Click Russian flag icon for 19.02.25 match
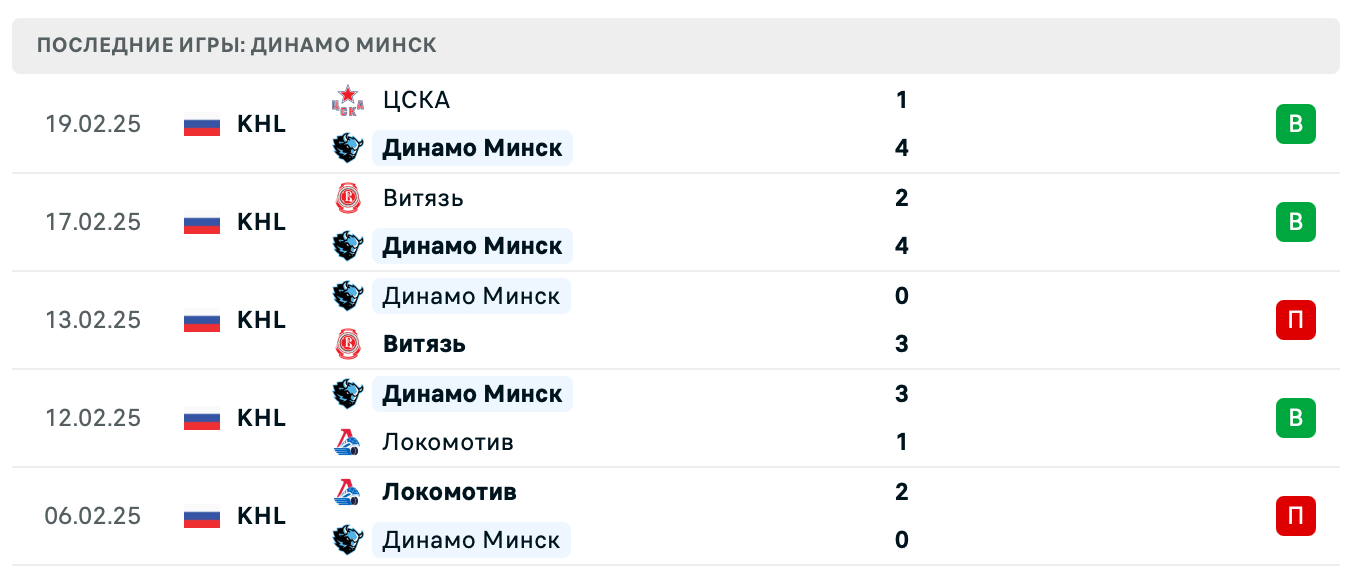The height and width of the screenshot is (586, 1358). coord(202,125)
